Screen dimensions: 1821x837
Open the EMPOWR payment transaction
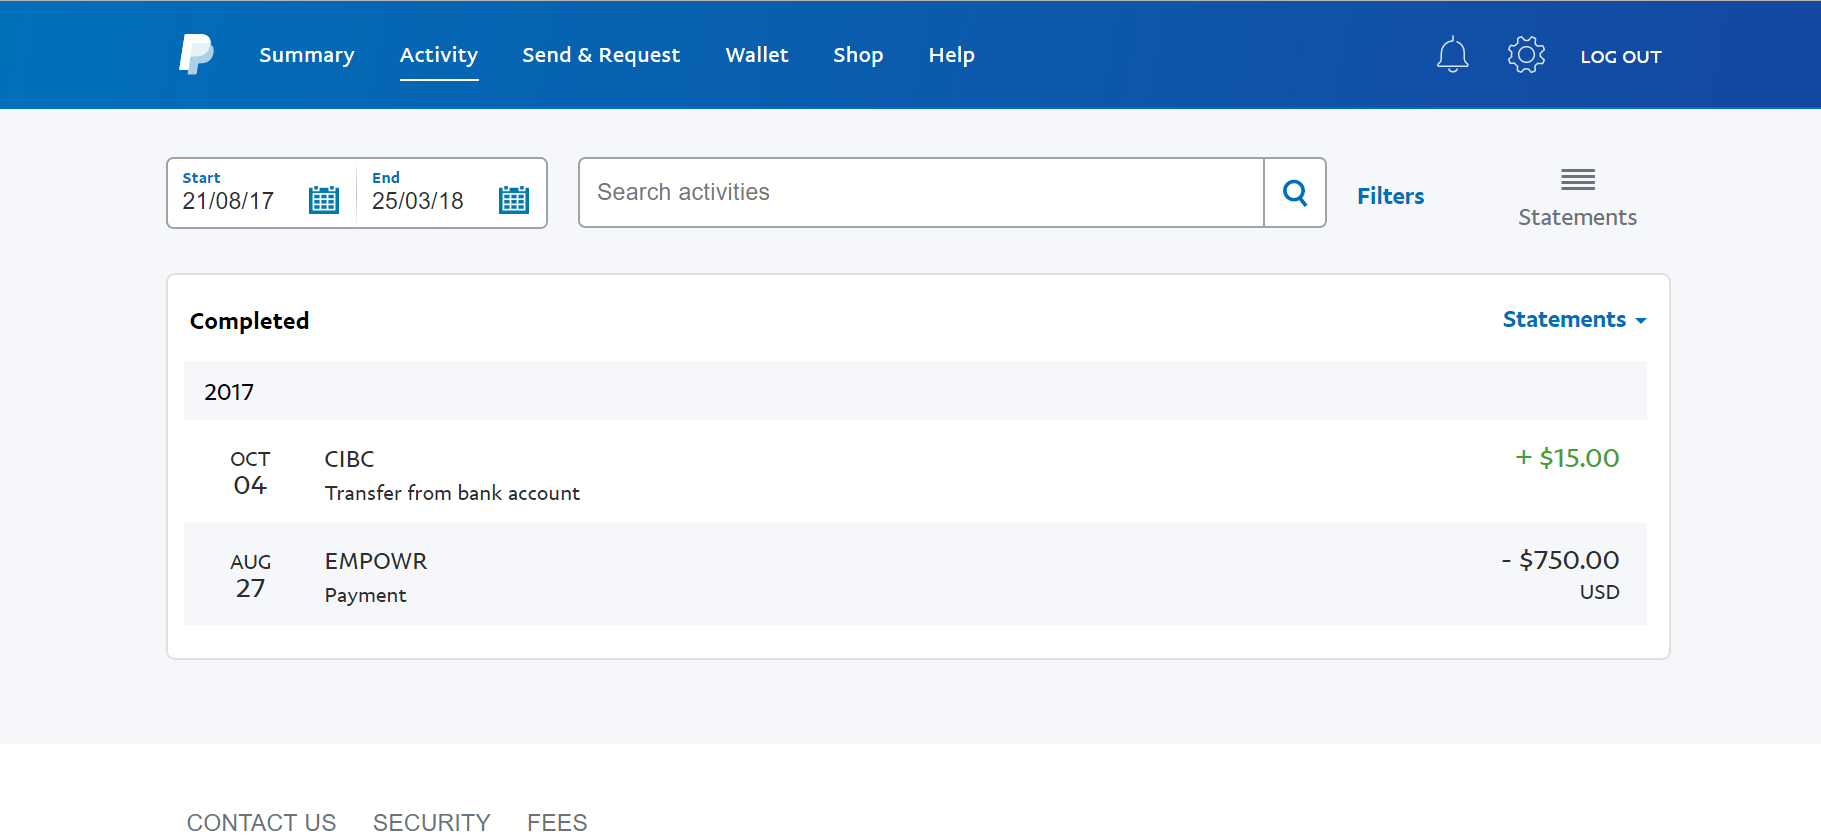pos(915,575)
